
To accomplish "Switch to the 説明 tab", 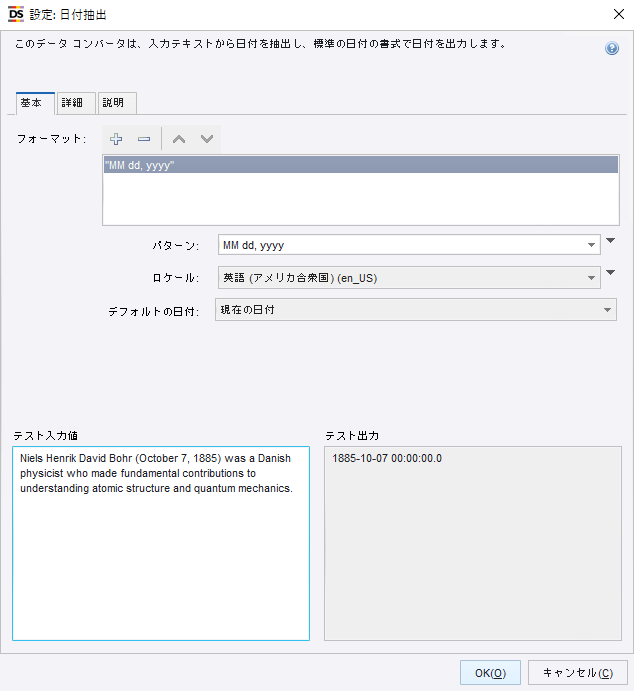I will pos(116,103).
